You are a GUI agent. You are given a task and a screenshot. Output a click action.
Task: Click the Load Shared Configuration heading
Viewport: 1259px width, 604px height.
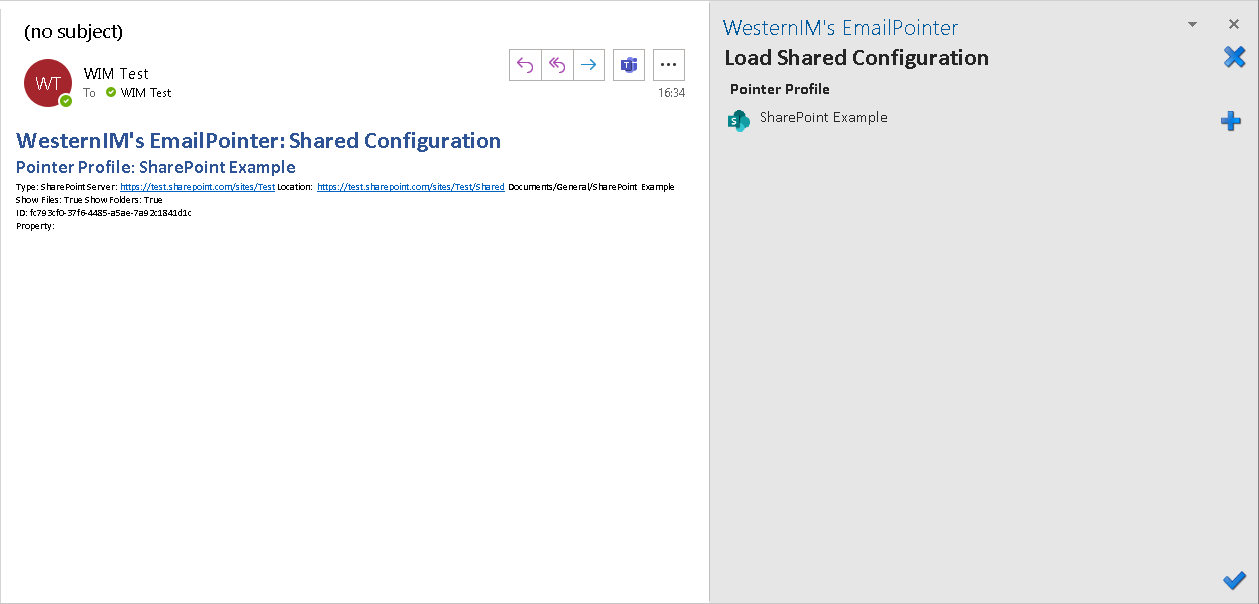(856, 58)
